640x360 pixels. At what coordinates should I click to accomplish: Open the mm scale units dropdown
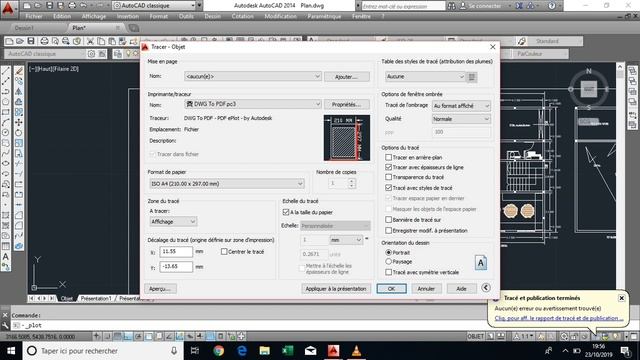pos(346,240)
